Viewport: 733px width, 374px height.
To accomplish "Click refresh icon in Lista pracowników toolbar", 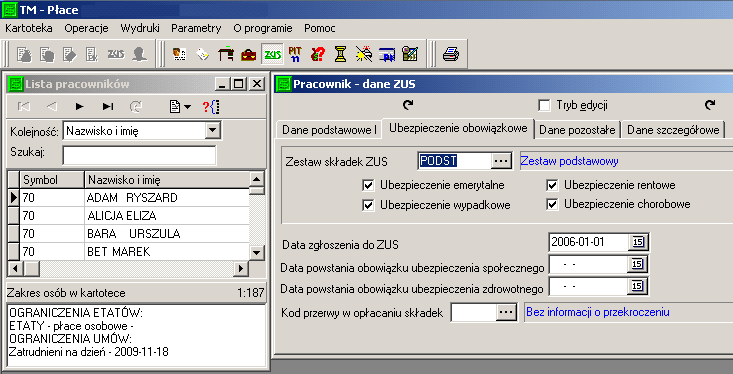I will [x=136, y=107].
